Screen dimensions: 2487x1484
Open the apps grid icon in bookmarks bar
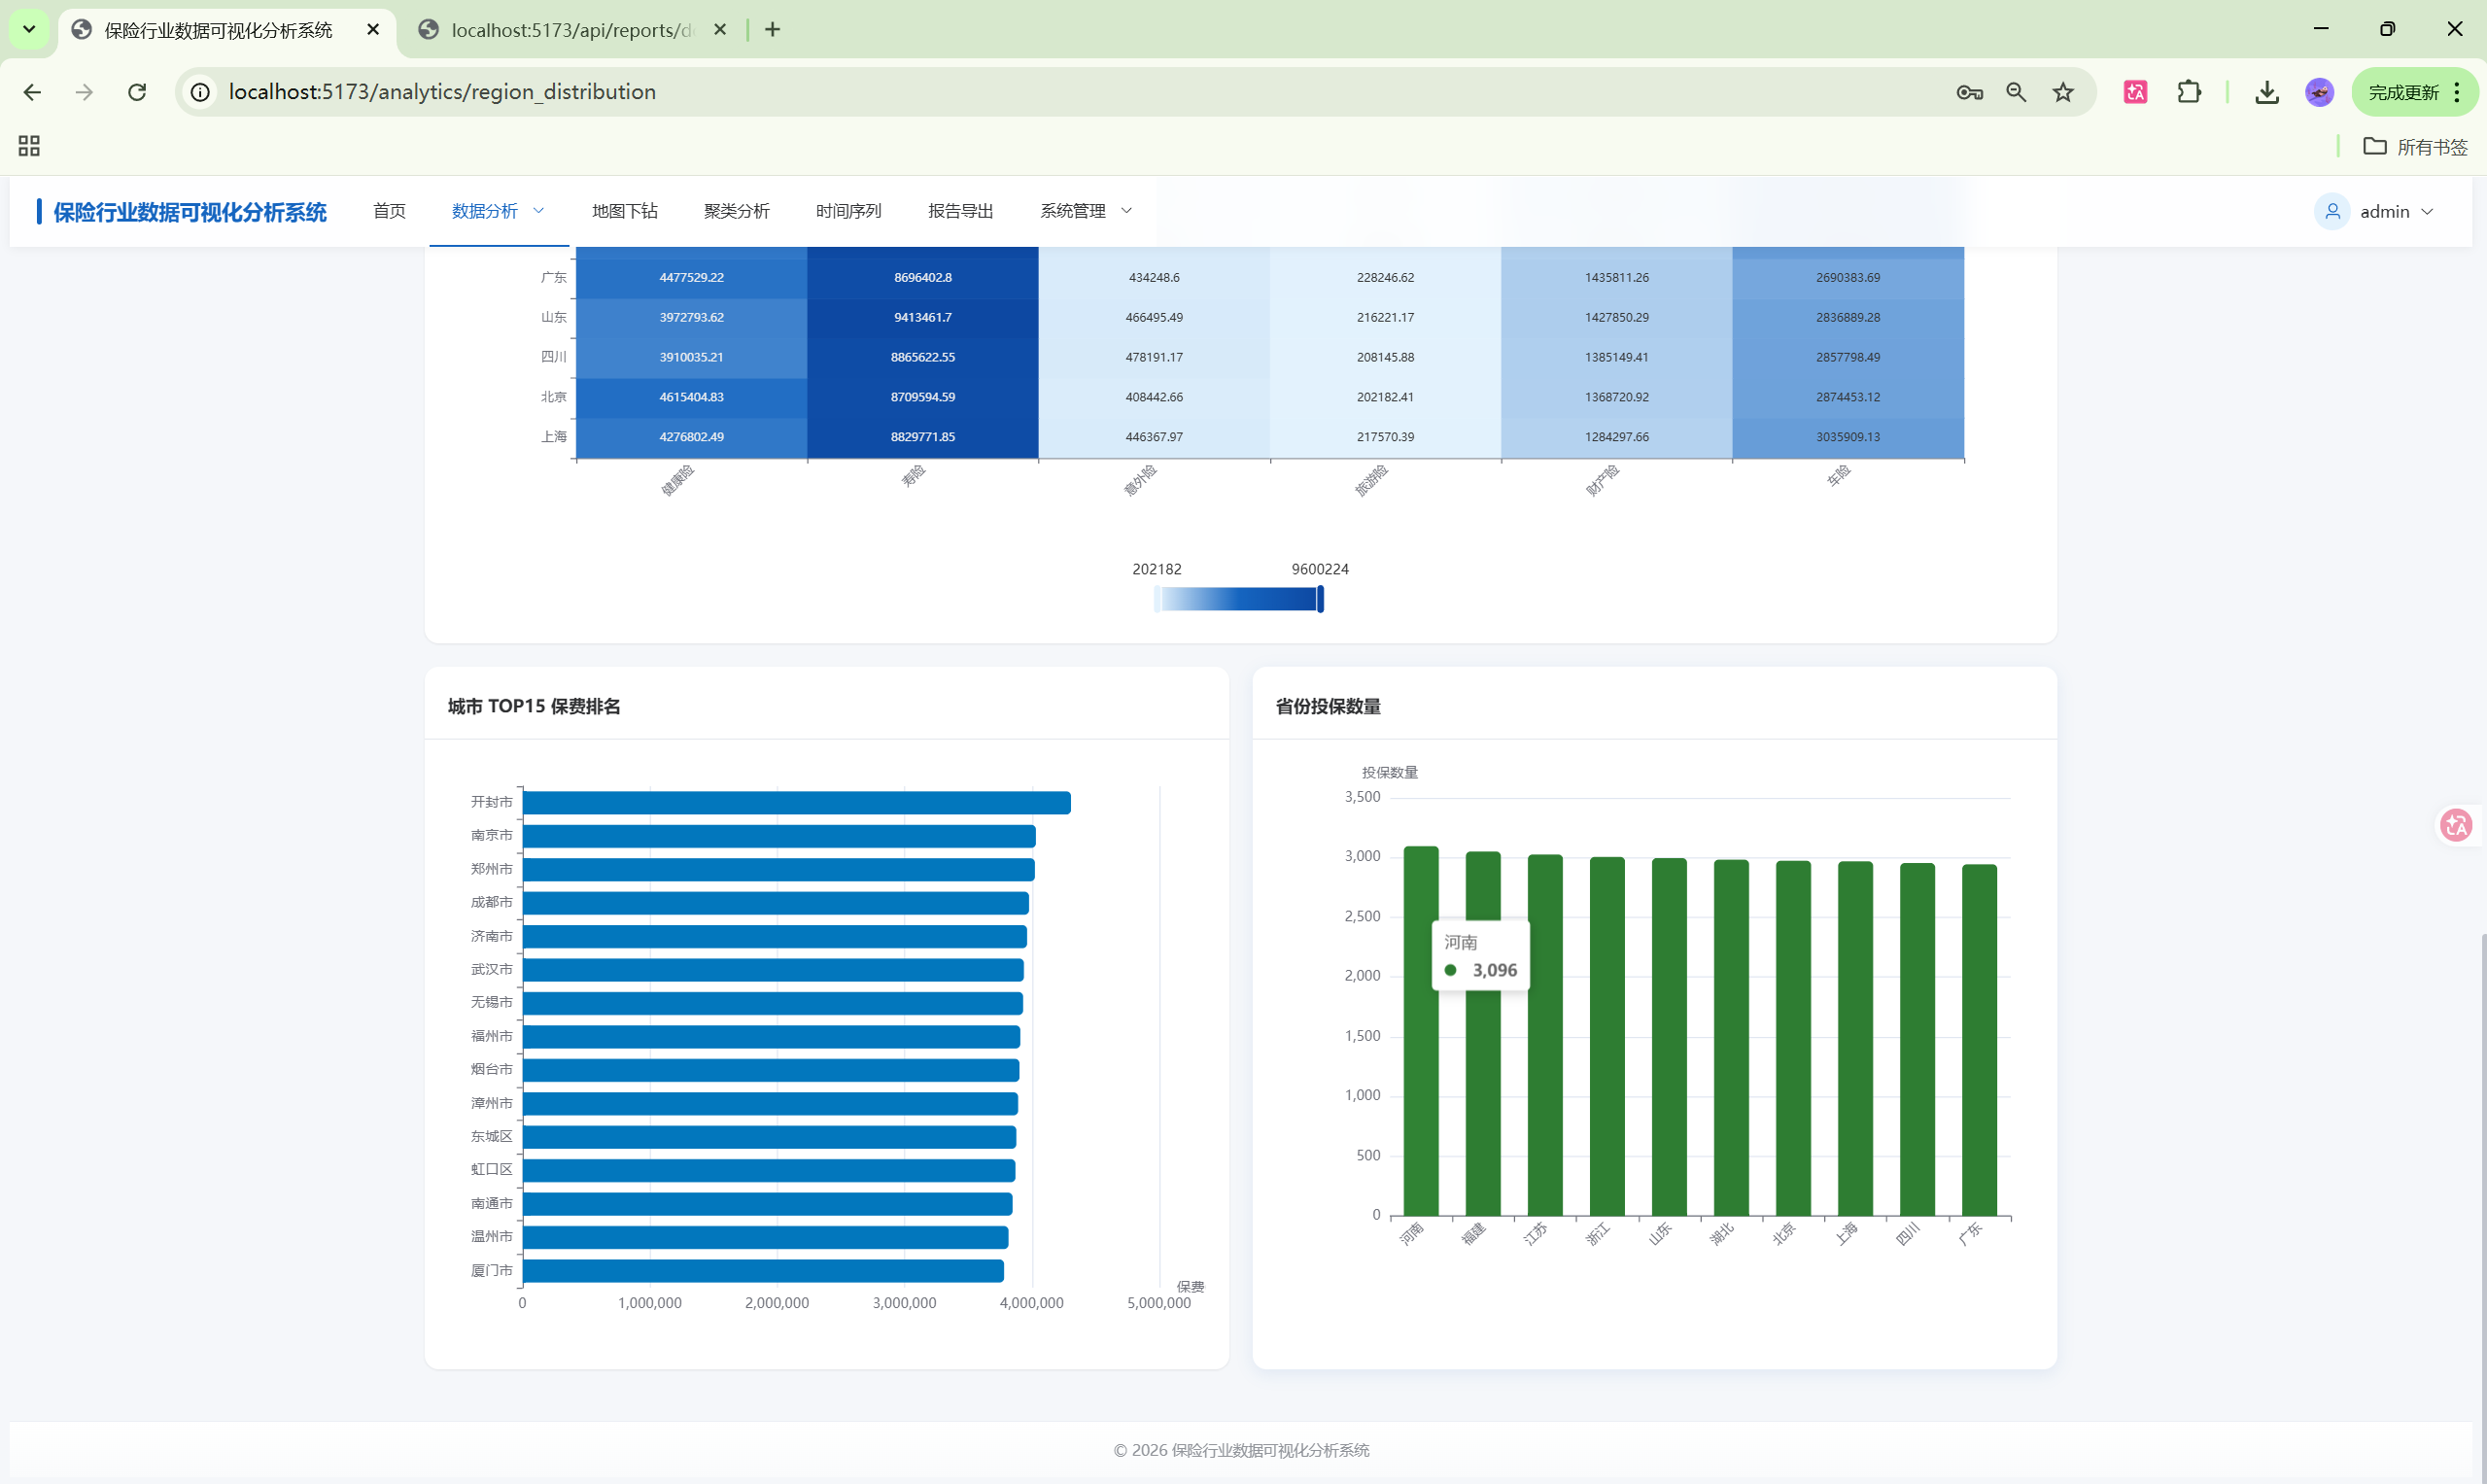29,146
